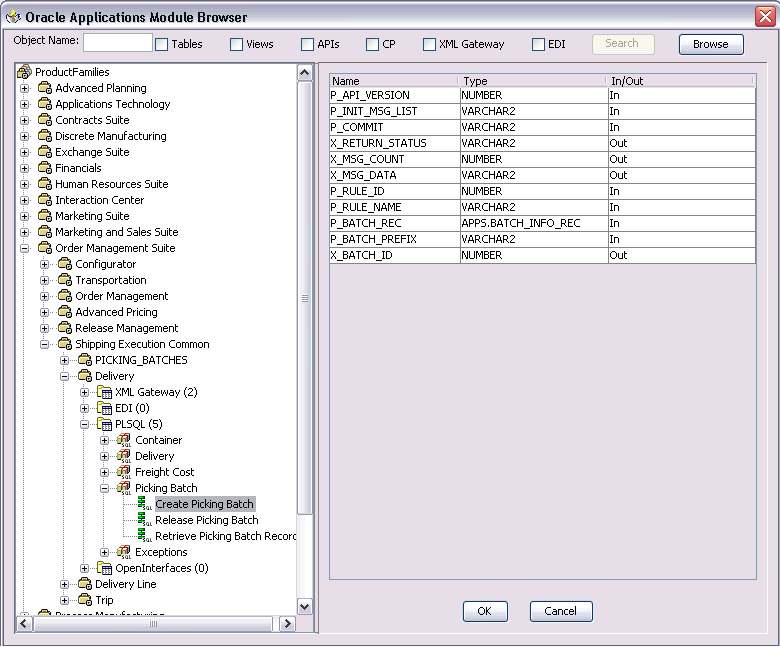Focus the Object Name input field
The height and width of the screenshot is (647, 780).
tap(118, 42)
